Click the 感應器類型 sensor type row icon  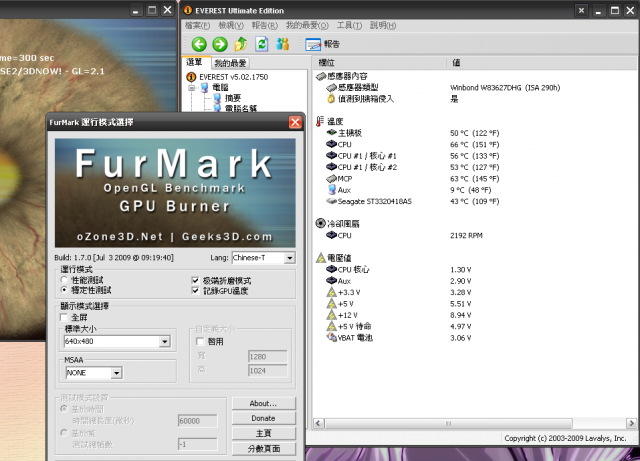point(331,87)
